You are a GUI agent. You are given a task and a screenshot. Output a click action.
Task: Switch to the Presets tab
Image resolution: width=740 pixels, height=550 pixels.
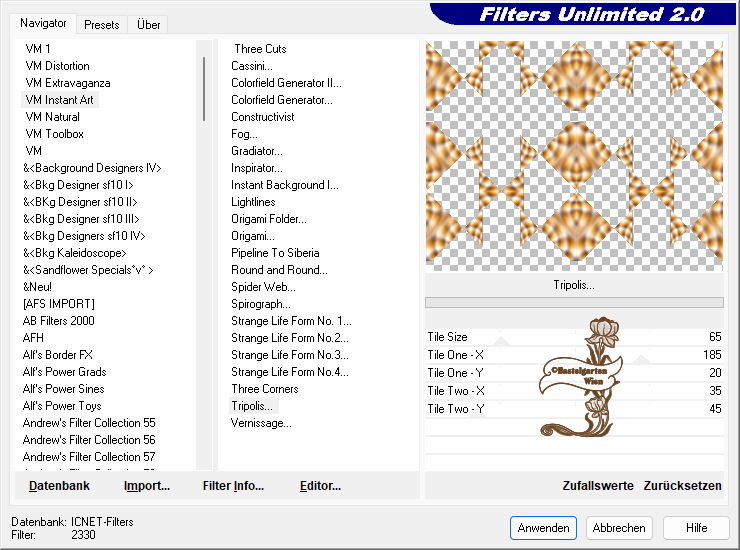102,24
